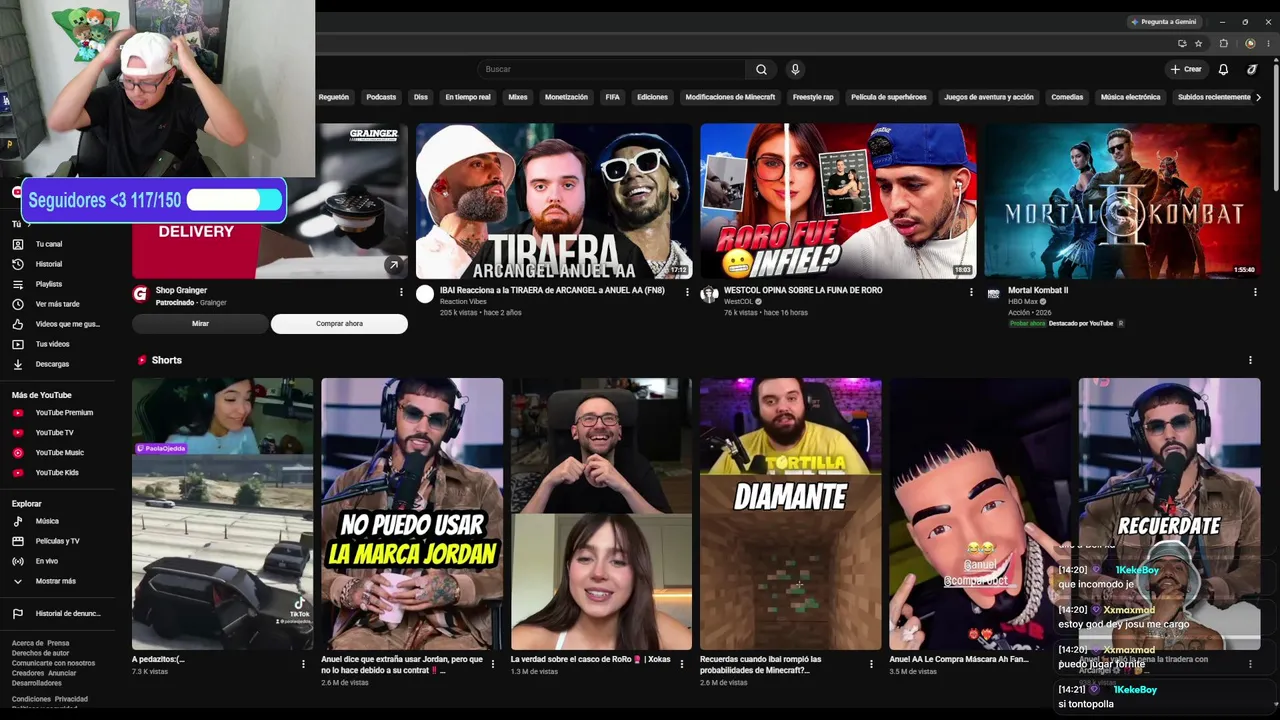Open options for Anuel Jordan short
The image size is (1280, 720).
[x=492, y=663]
